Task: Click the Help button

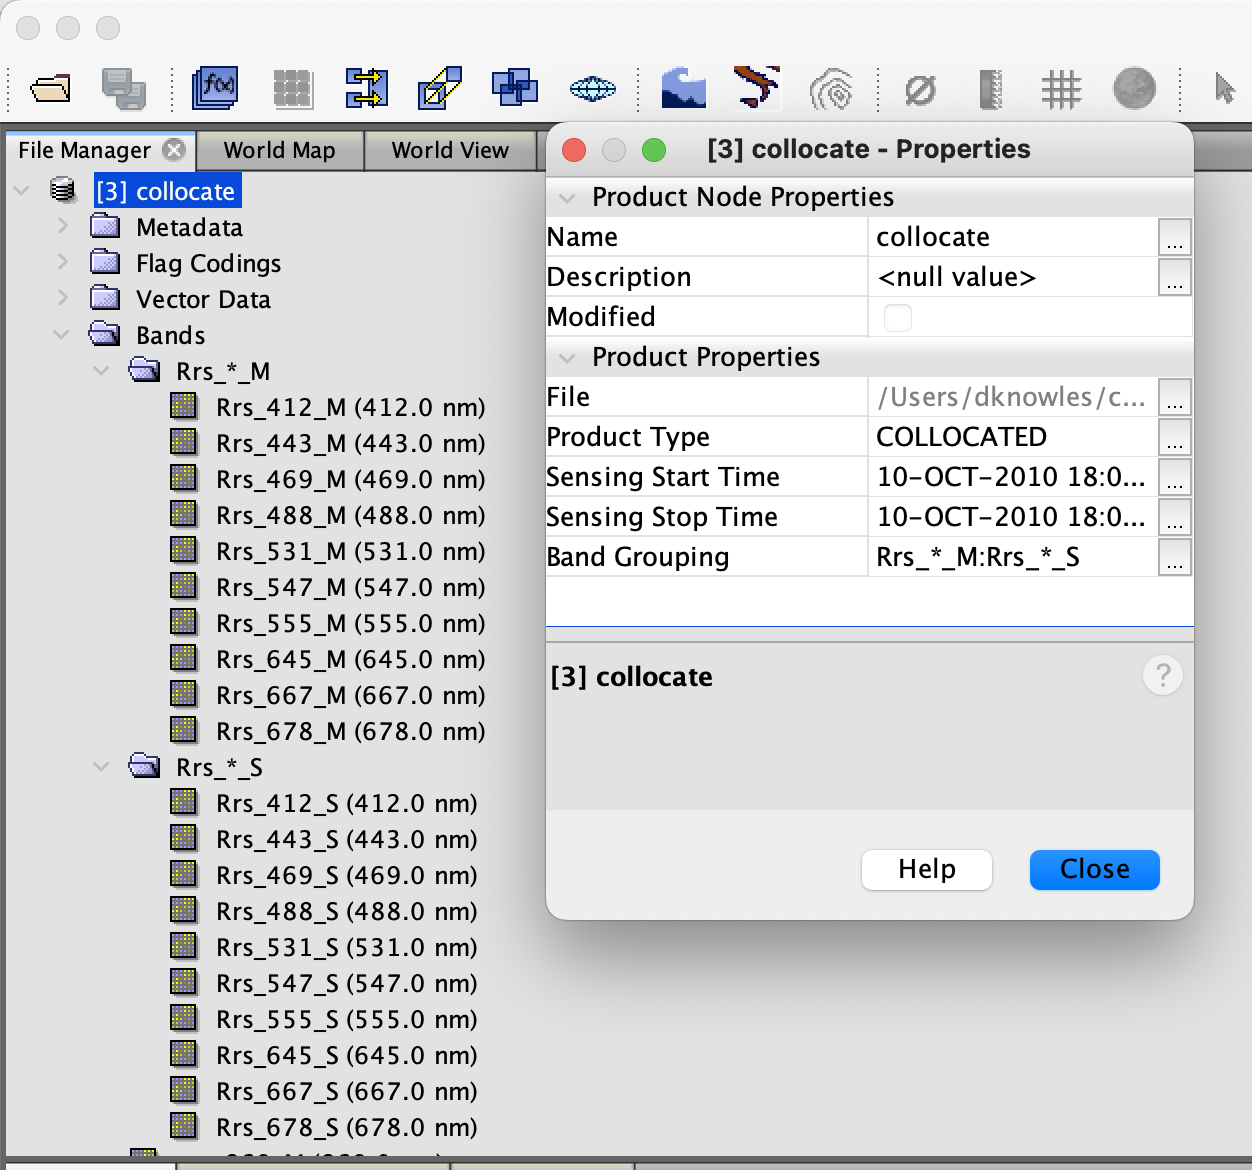Action: coord(926,869)
